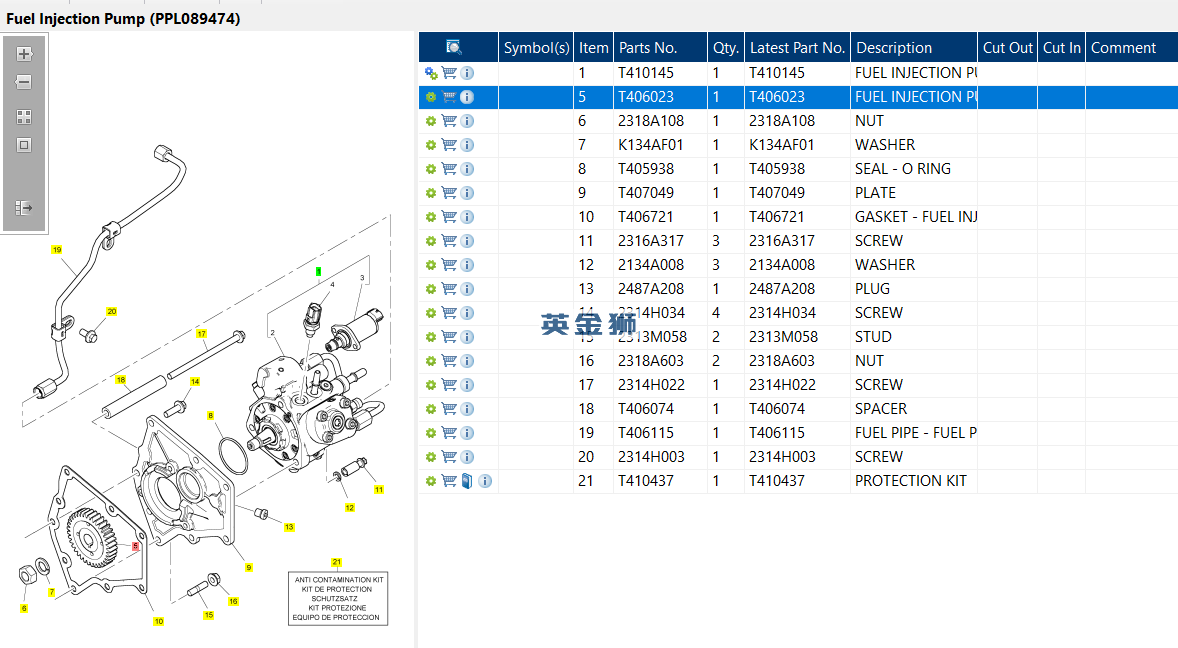Click callout 14 in the diagram

(x=195, y=381)
